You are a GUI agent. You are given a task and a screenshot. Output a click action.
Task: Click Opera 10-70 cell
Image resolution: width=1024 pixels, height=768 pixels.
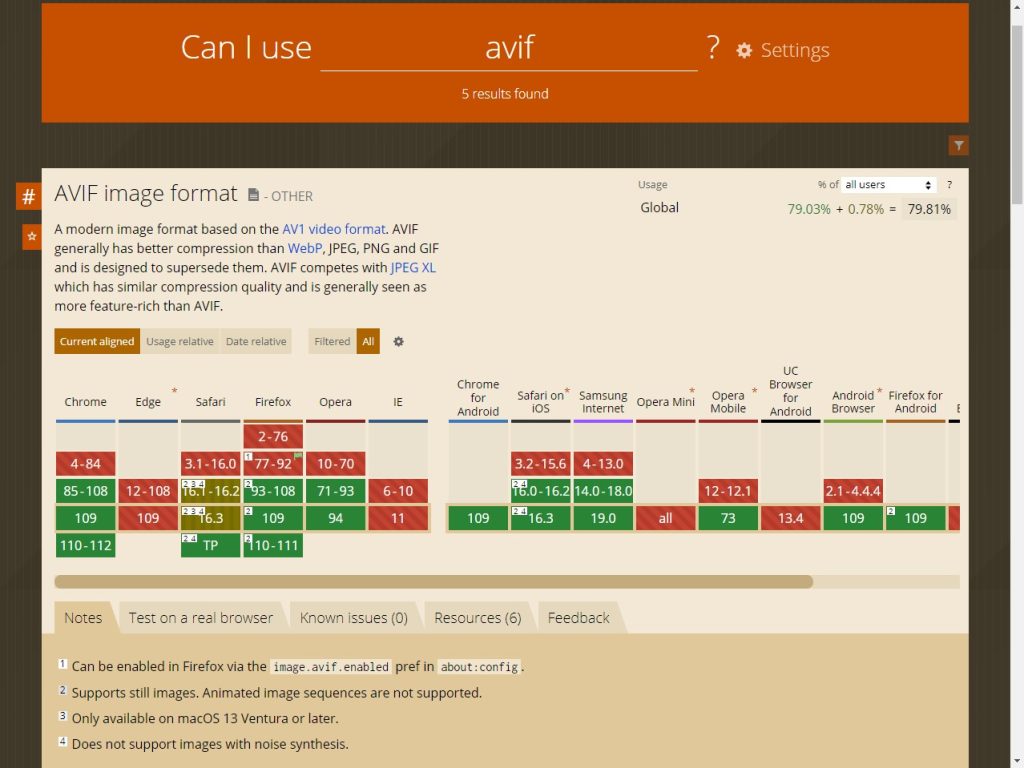click(x=336, y=464)
